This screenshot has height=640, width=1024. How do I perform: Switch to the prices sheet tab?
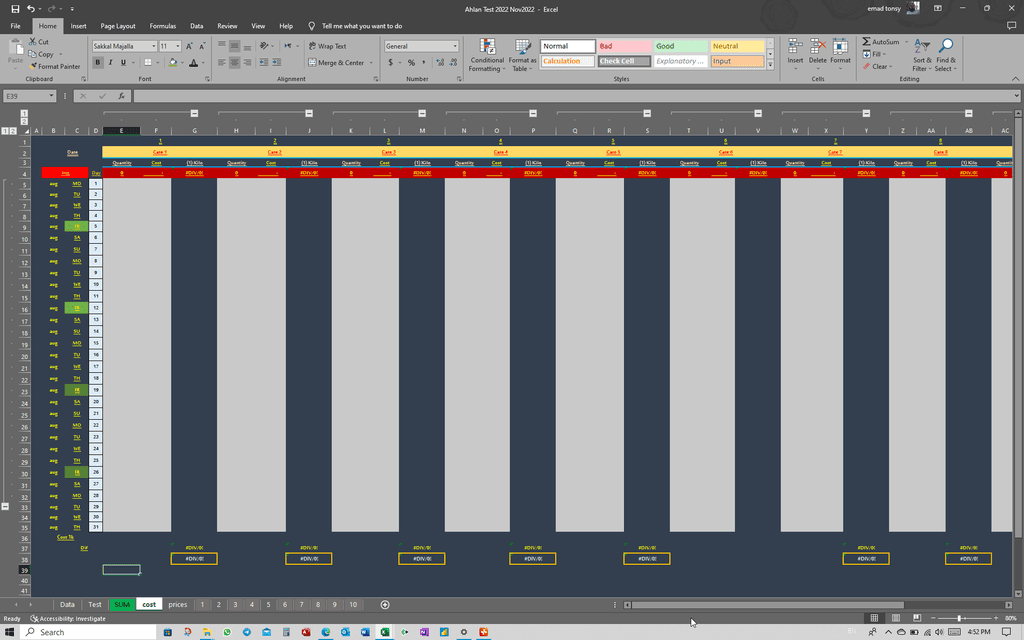178,605
